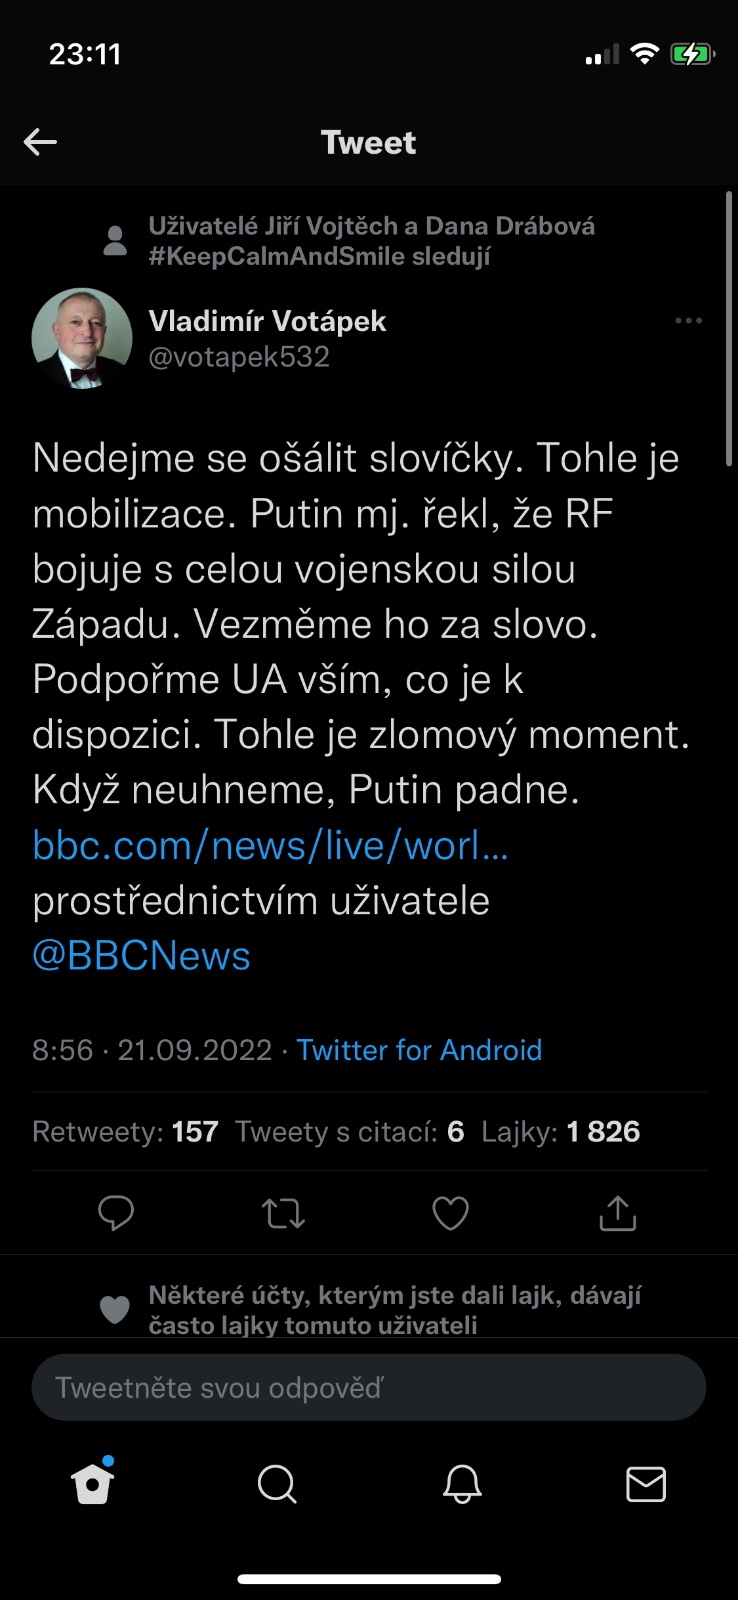The height and width of the screenshot is (1600, 738).
Task: Tap the retweet arrows icon
Action: click(283, 1213)
